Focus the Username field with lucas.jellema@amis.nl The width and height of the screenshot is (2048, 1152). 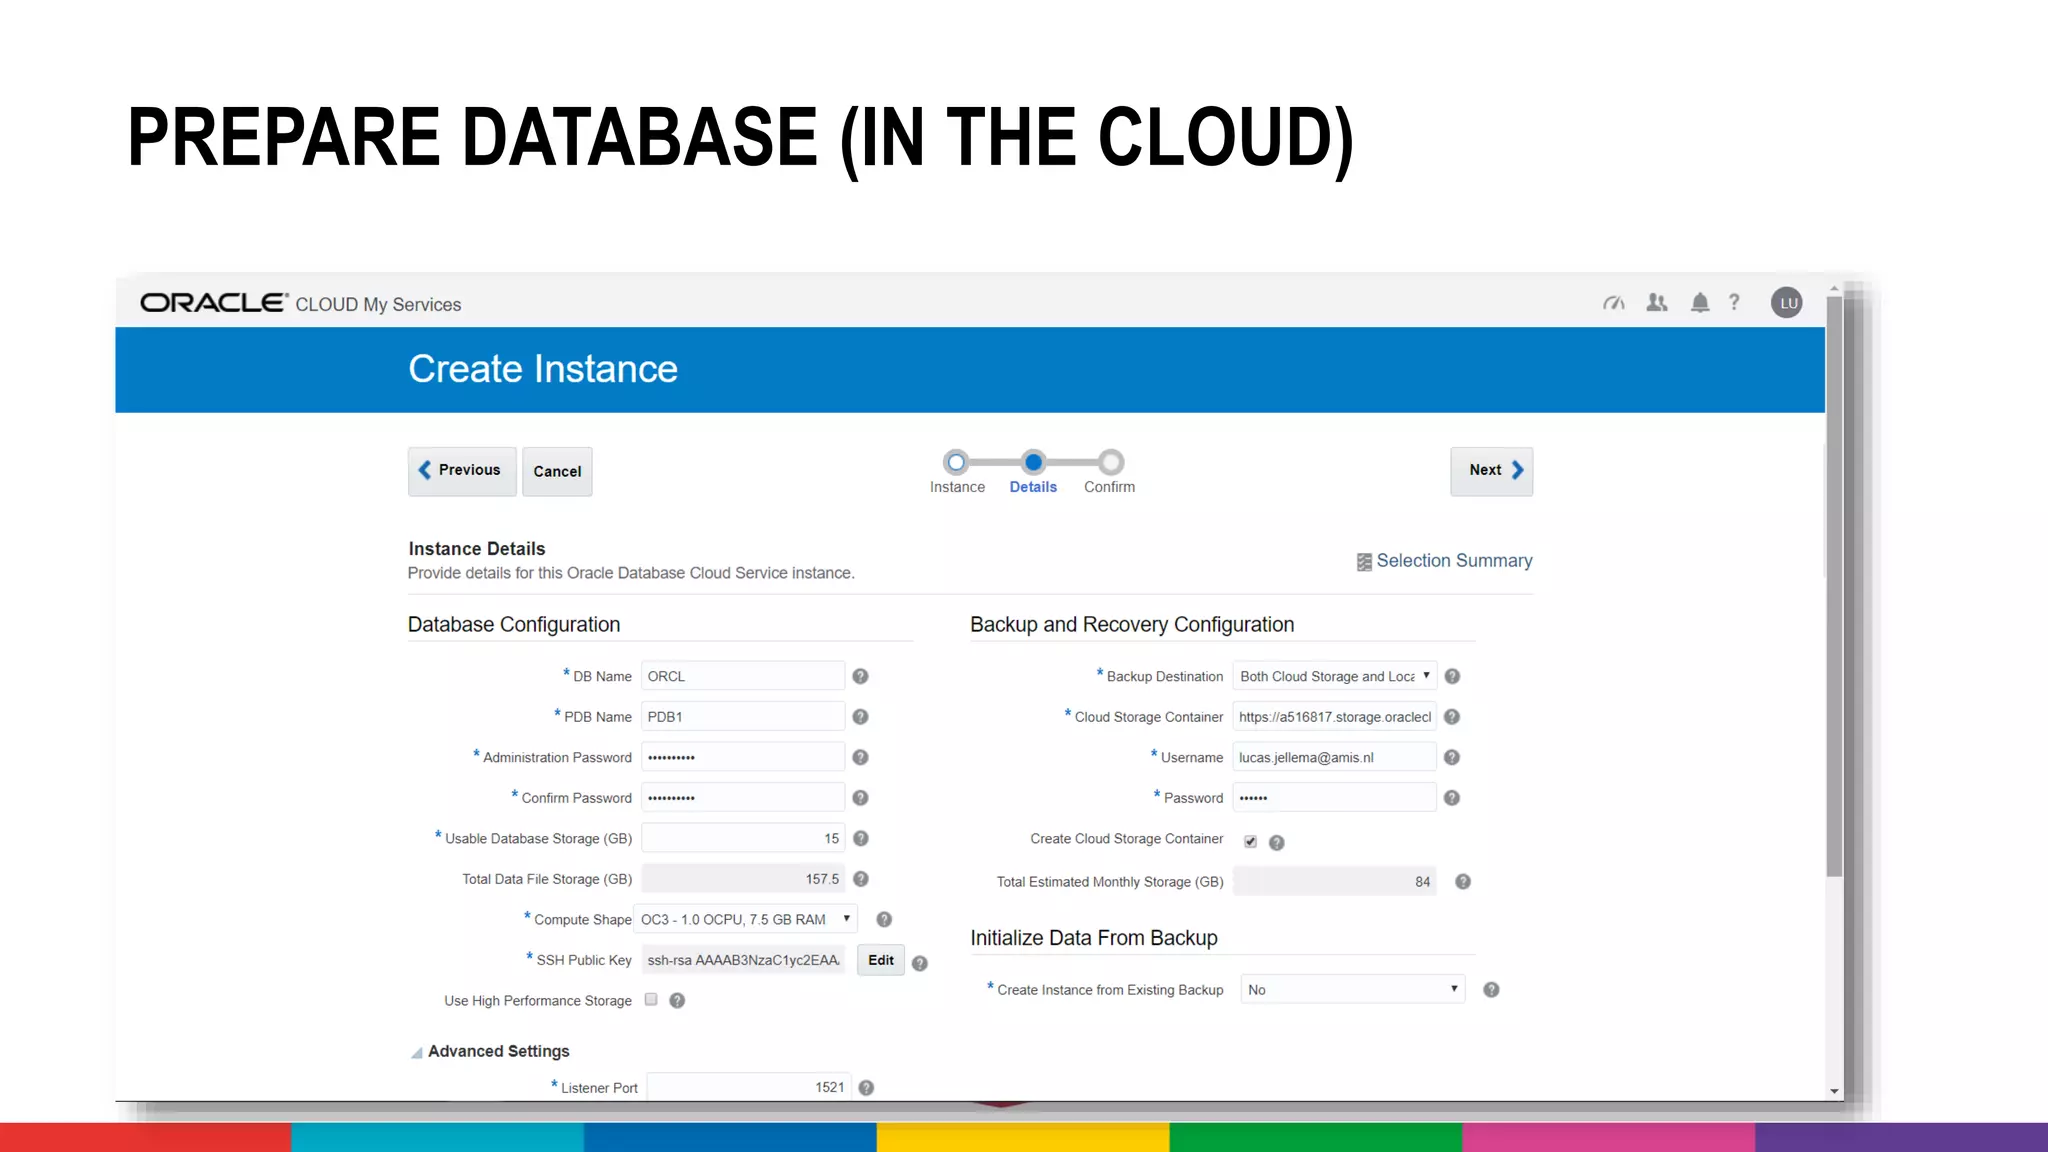click(x=1335, y=758)
